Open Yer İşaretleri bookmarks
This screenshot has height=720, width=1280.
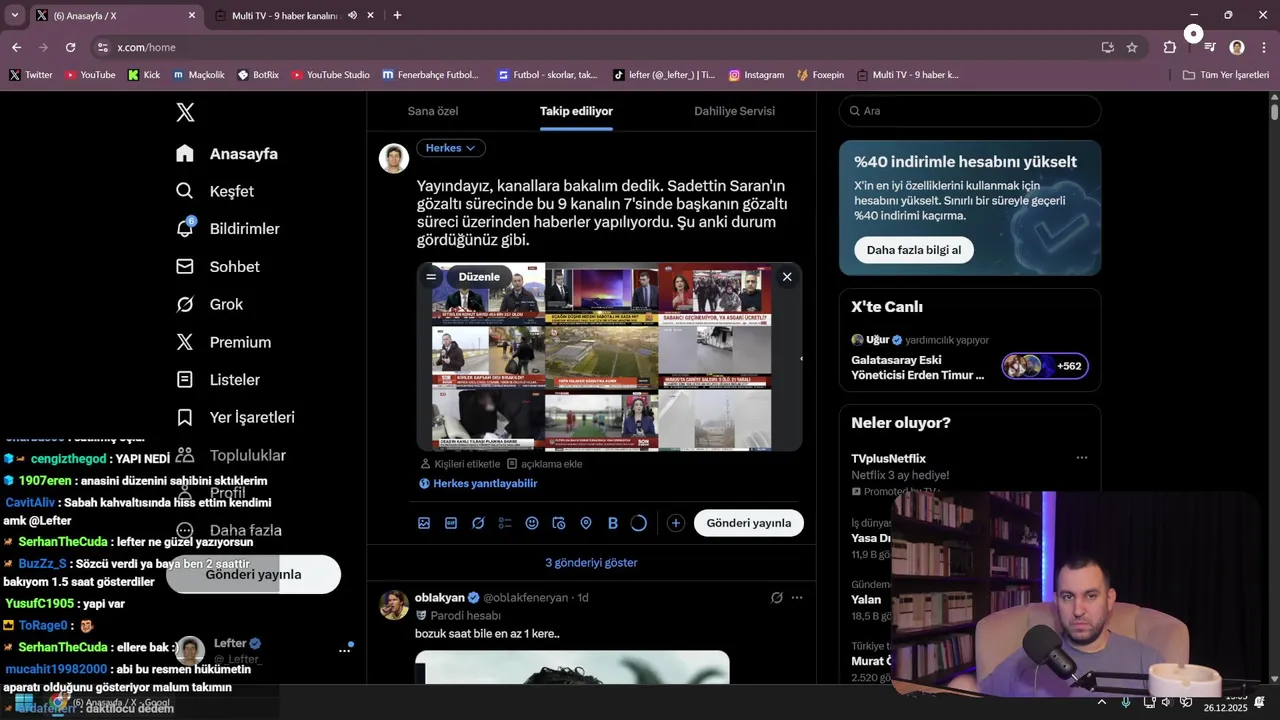[235, 417]
